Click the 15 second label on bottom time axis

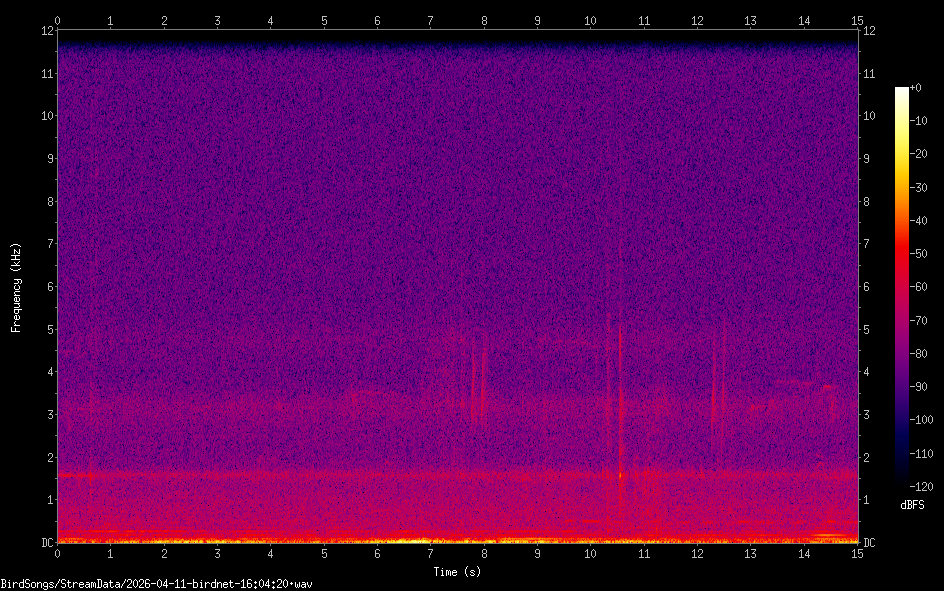[x=856, y=553]
